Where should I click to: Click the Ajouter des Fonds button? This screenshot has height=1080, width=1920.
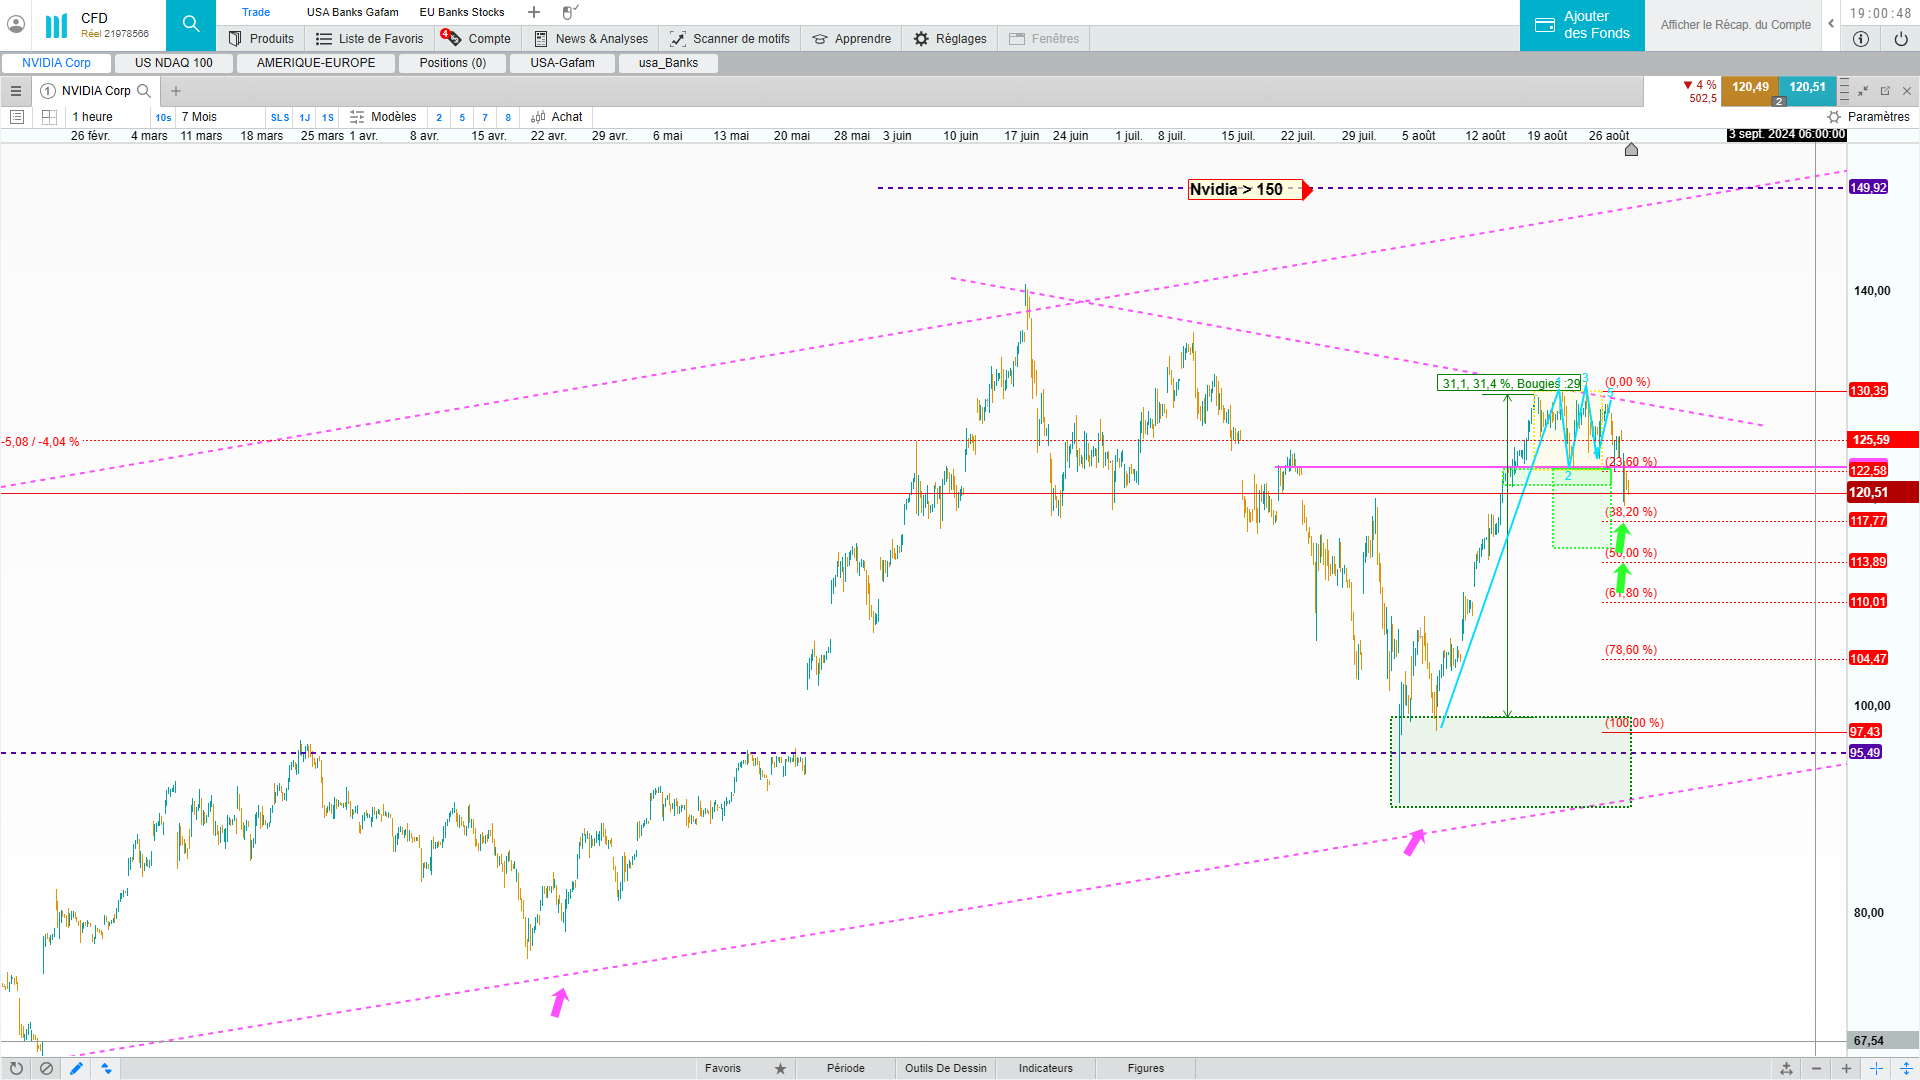click(1582, 25)
